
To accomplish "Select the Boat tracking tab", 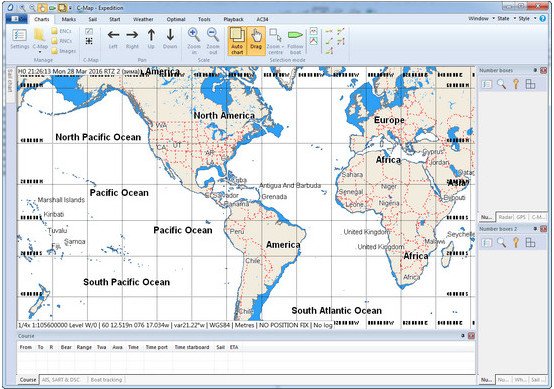I will point(106,380).
